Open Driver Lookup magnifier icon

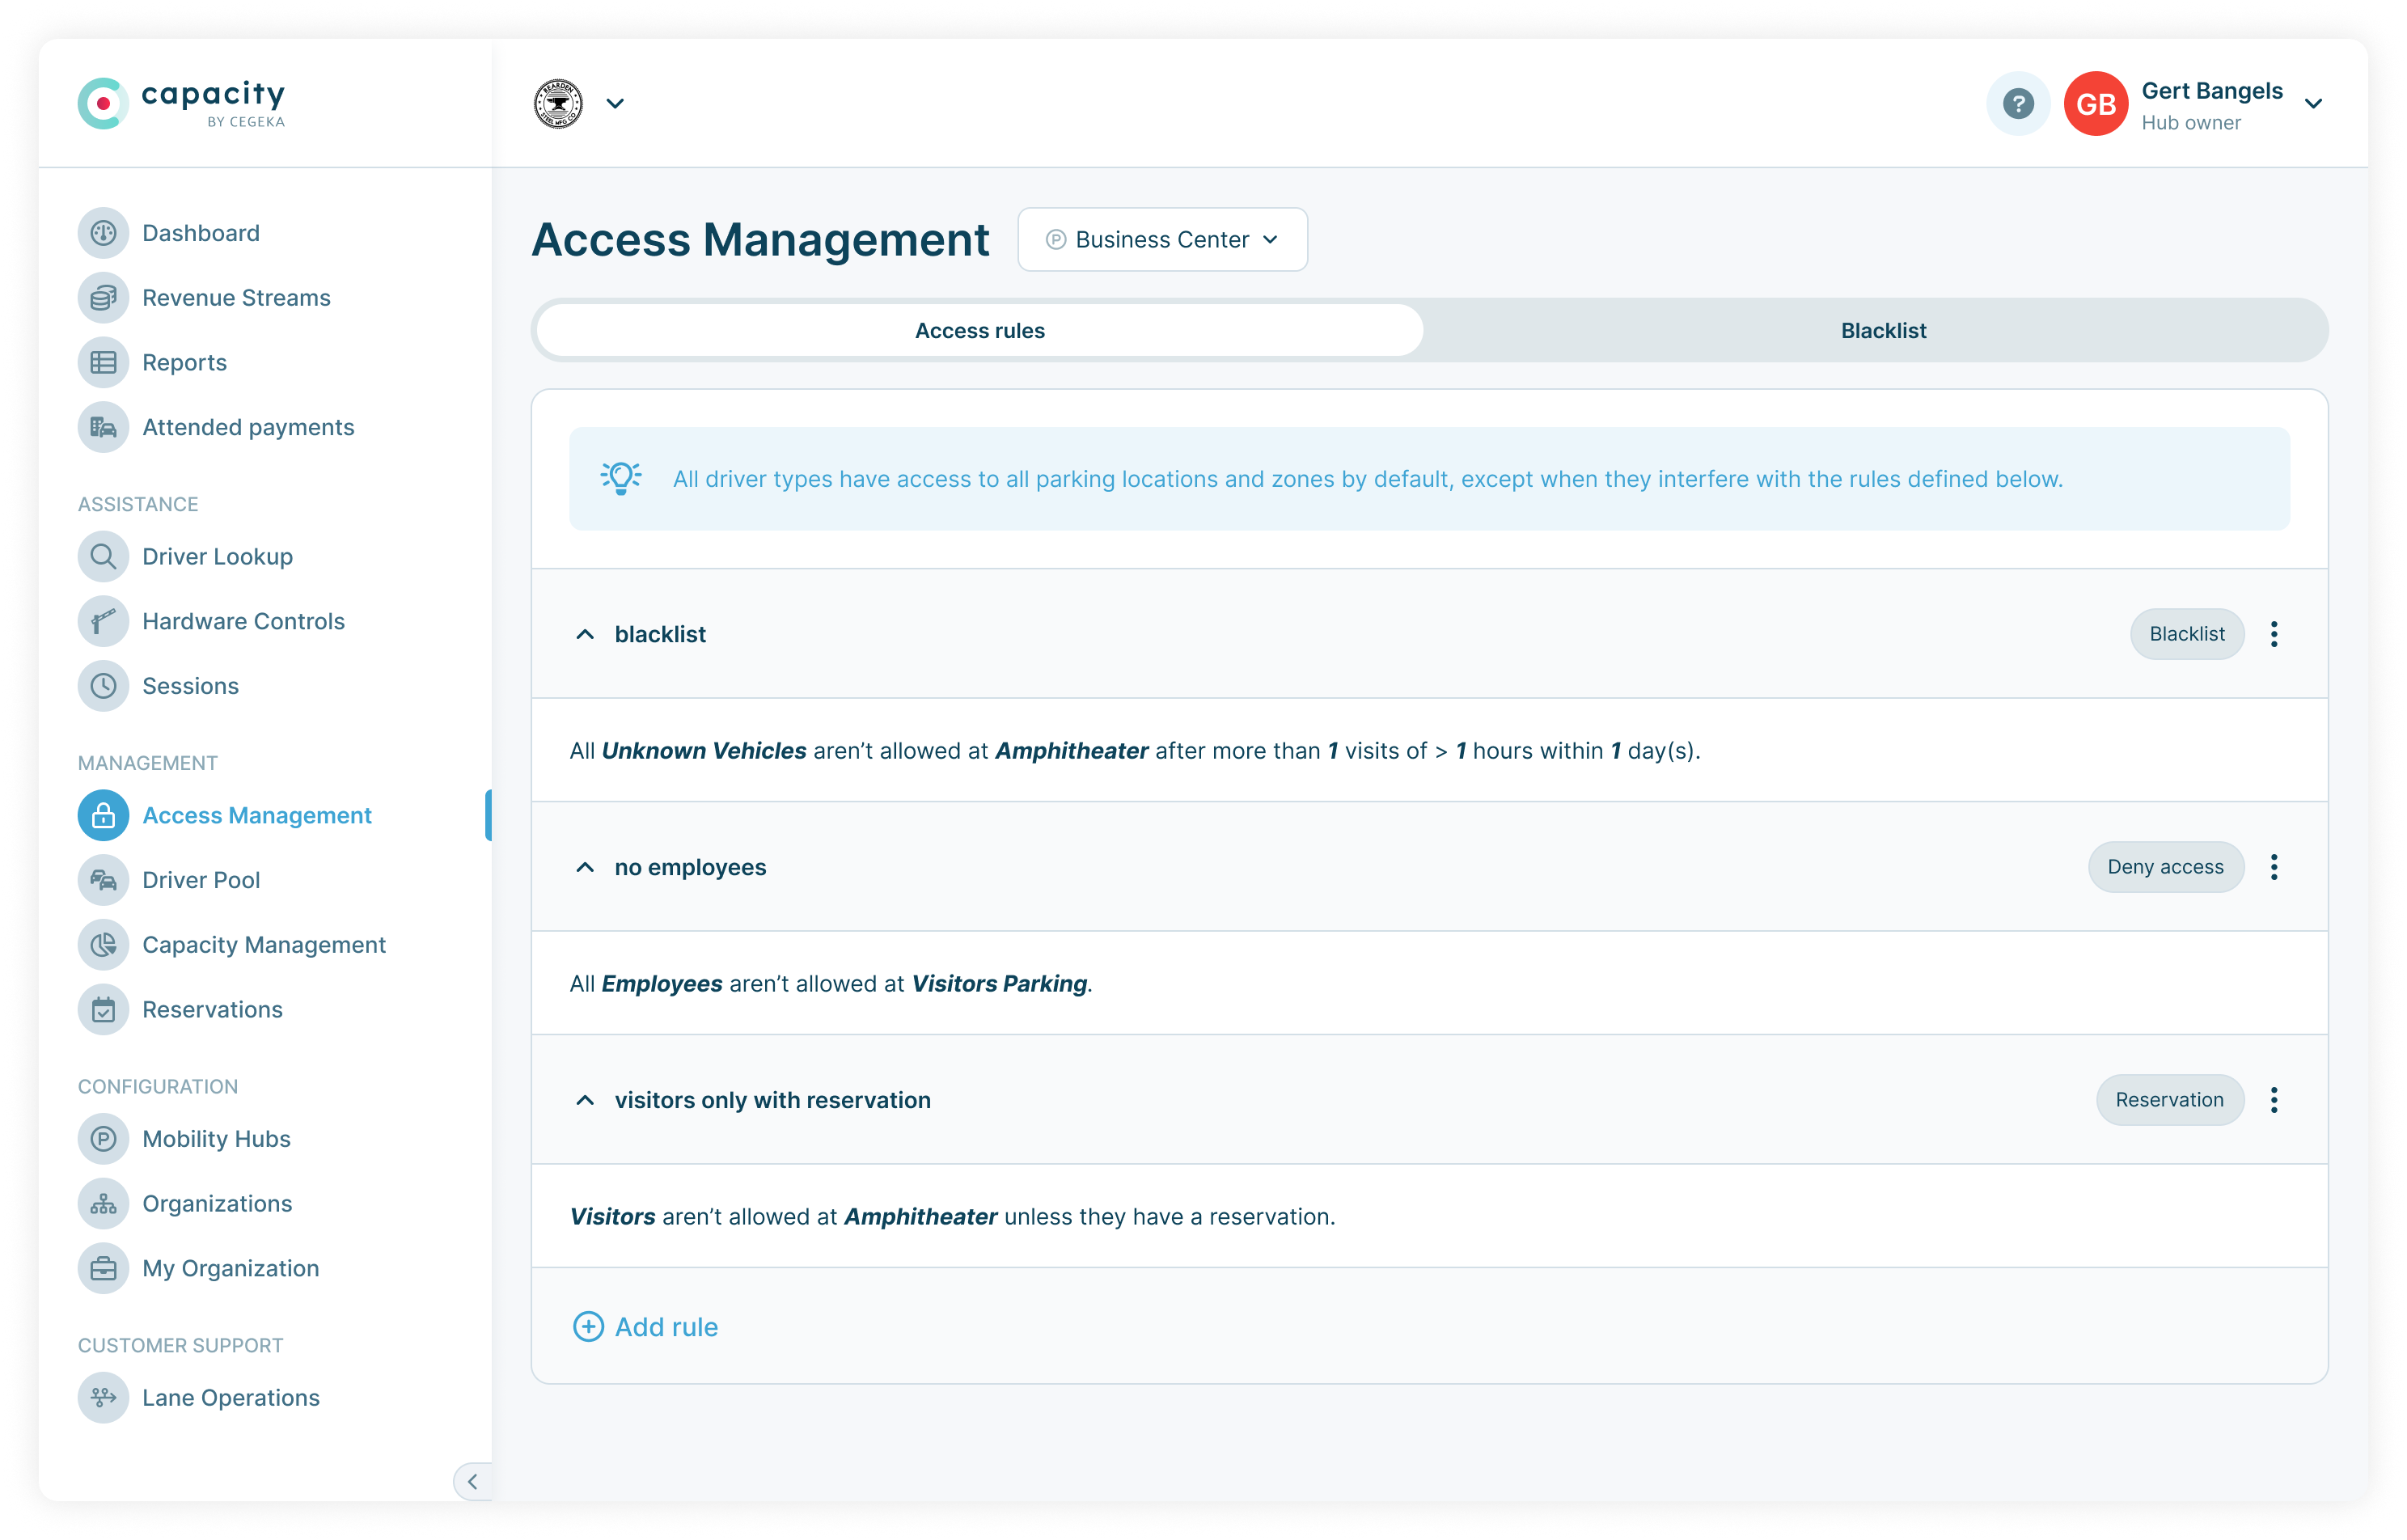tap(103, 557)
